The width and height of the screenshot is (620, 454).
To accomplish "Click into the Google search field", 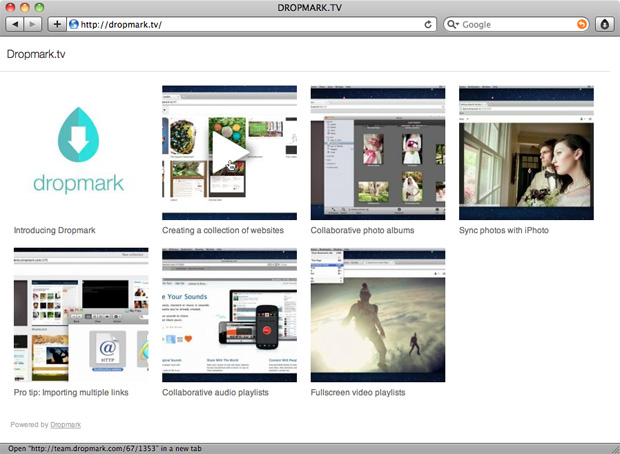I will click(518, 25).
